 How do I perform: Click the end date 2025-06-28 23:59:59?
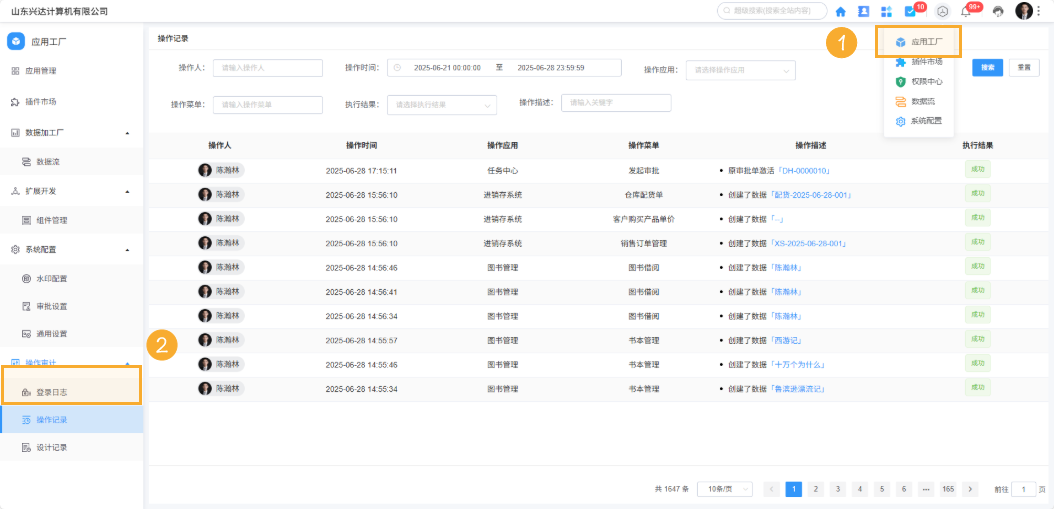[x=551, y=68]
